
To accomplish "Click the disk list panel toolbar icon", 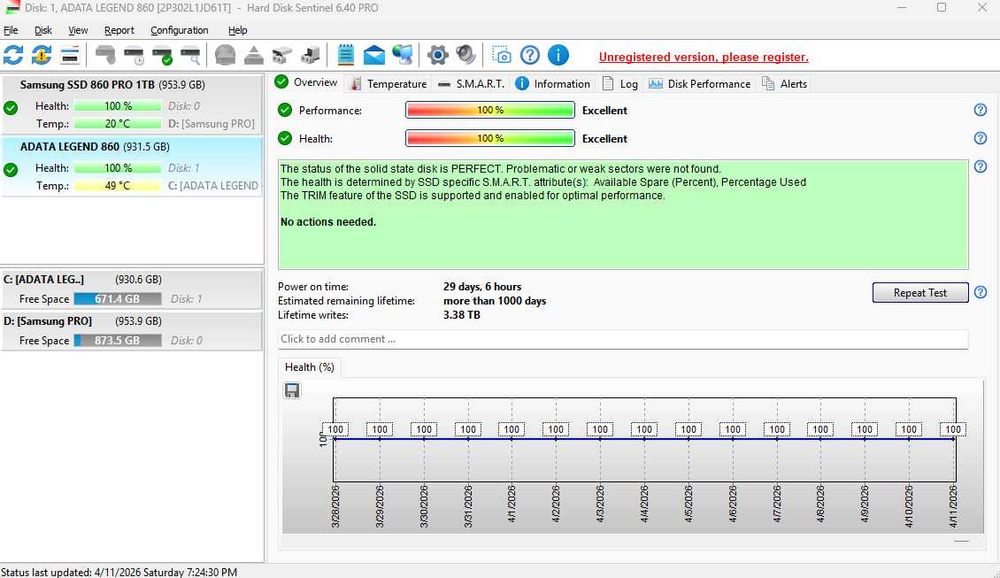I will tap(70, 56).
